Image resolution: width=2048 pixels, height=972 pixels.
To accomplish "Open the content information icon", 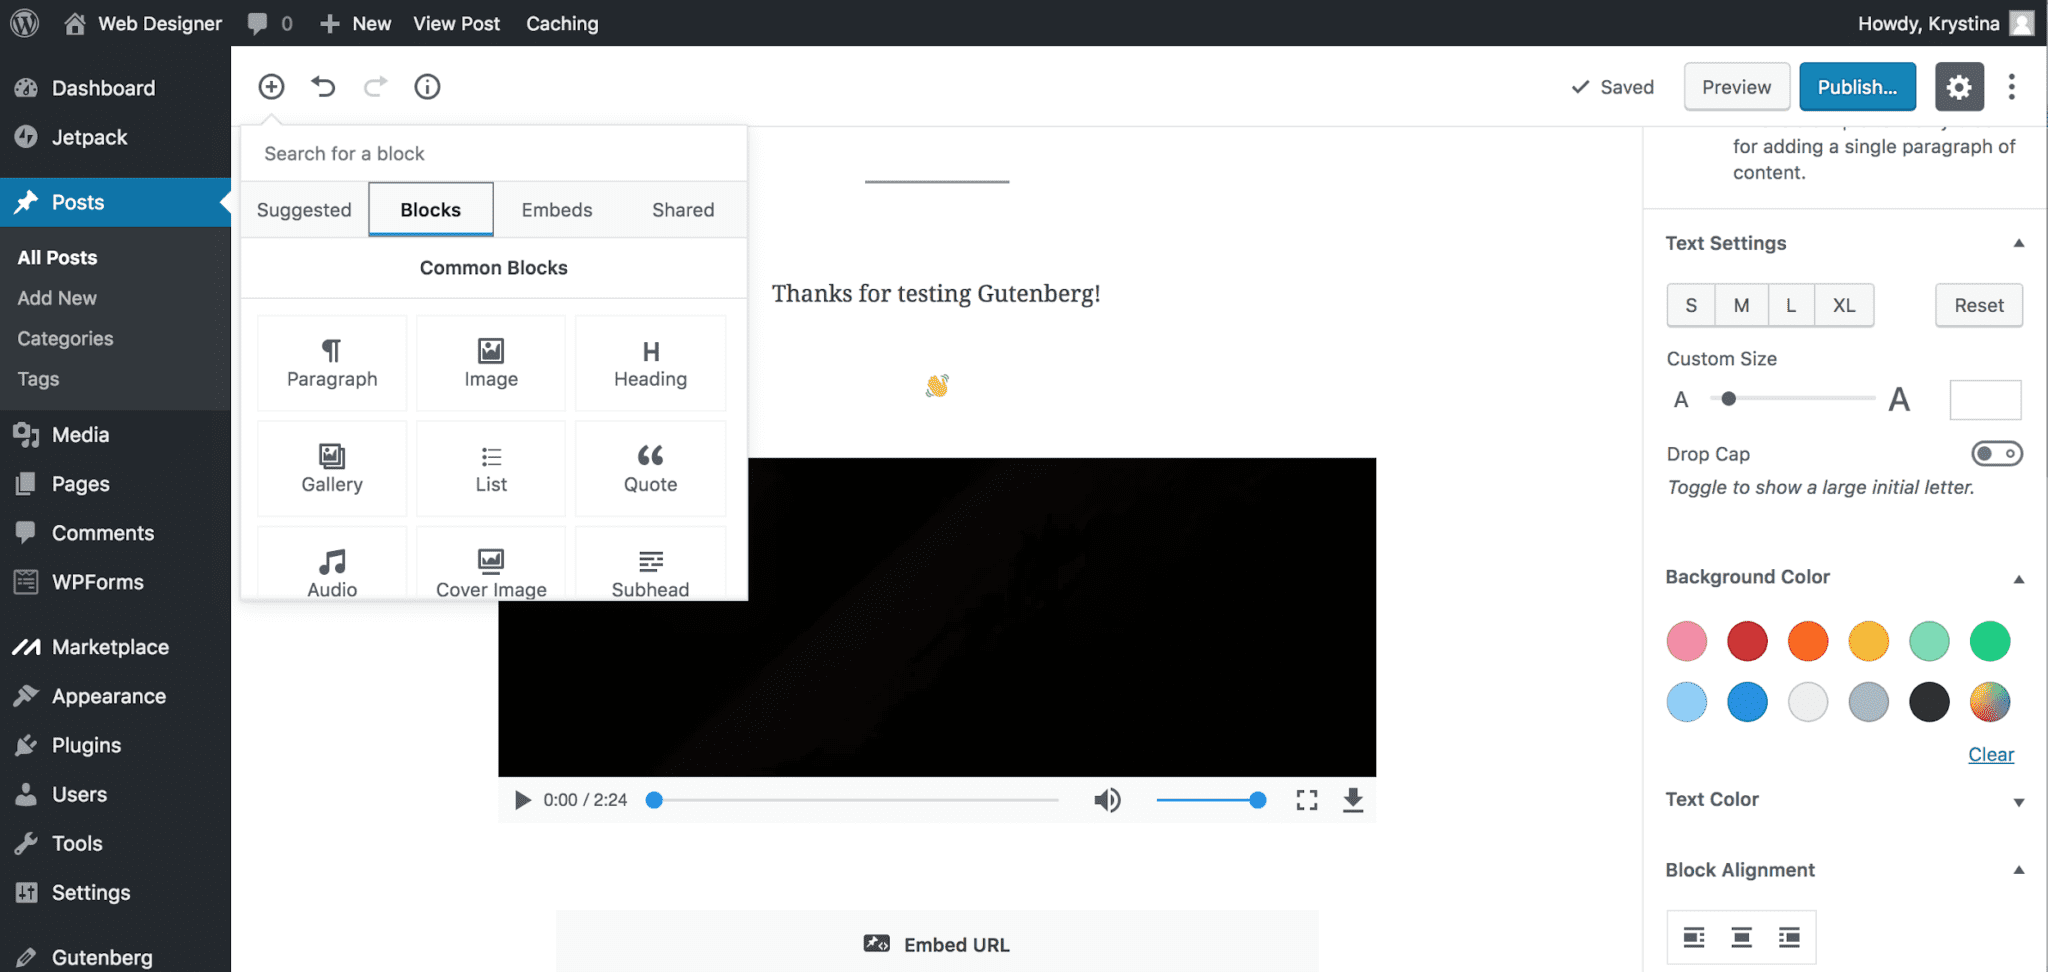I will click(427, 87).
